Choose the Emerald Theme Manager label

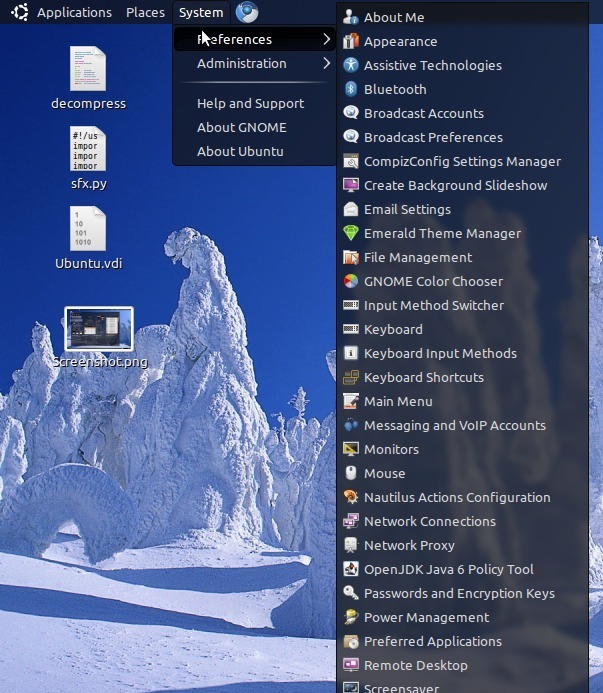click(442, 233)
